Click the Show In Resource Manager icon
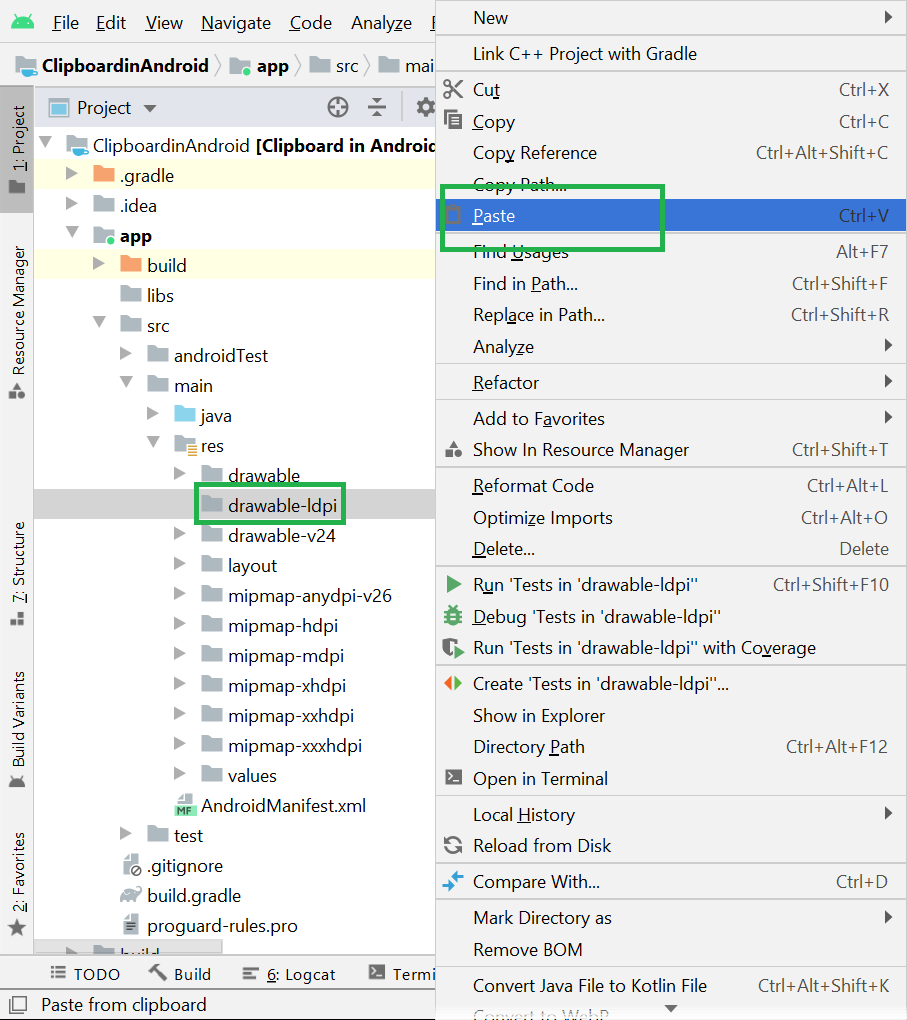The height and width of the screenshot is (1020, 907). point(454,449)
